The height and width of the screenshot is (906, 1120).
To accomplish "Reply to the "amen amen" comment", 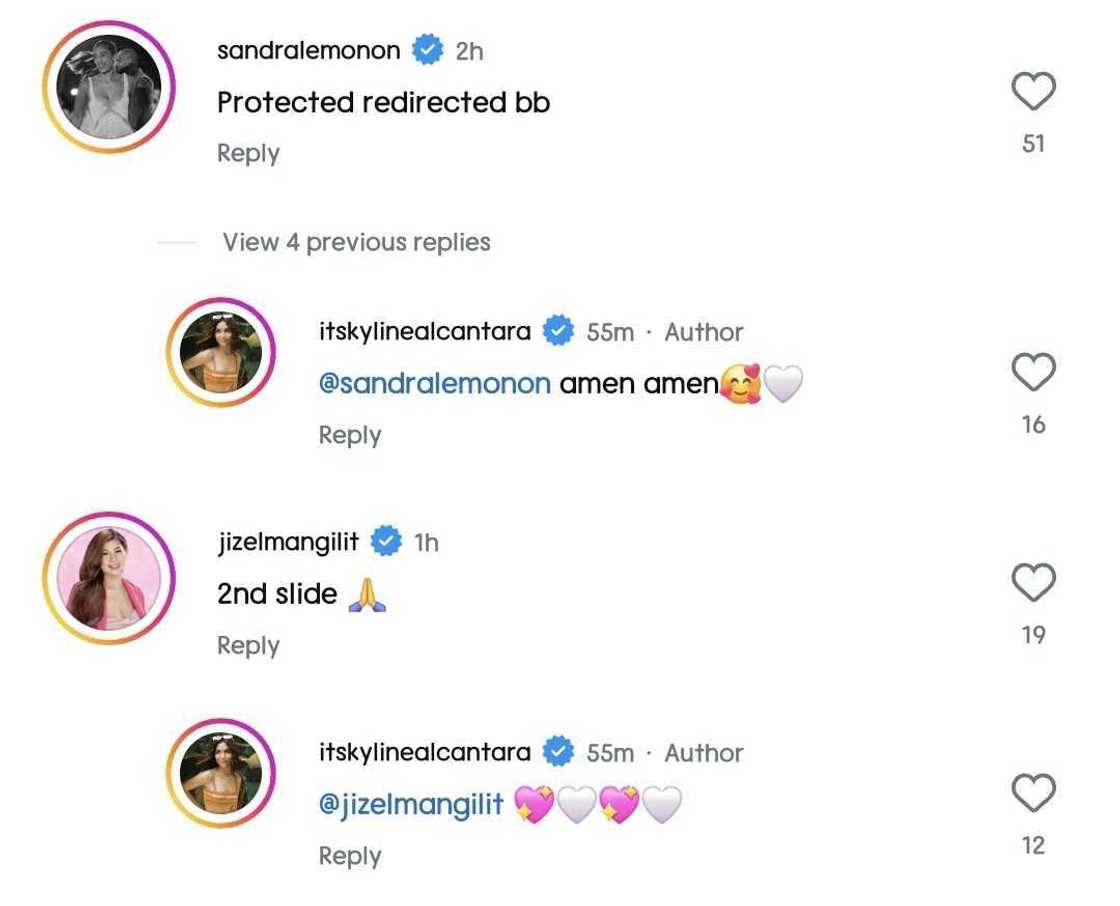I will click(349, 435).
